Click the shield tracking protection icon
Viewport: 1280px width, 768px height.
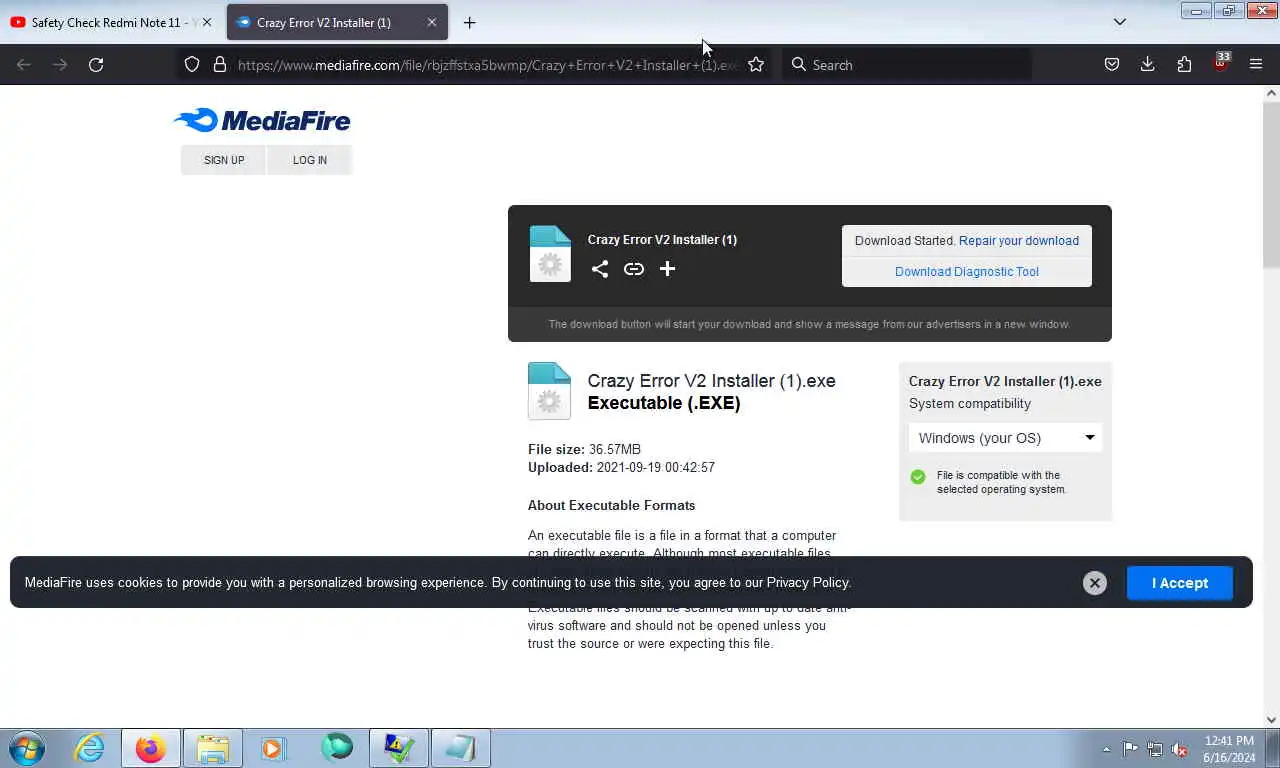coord(192,65)
